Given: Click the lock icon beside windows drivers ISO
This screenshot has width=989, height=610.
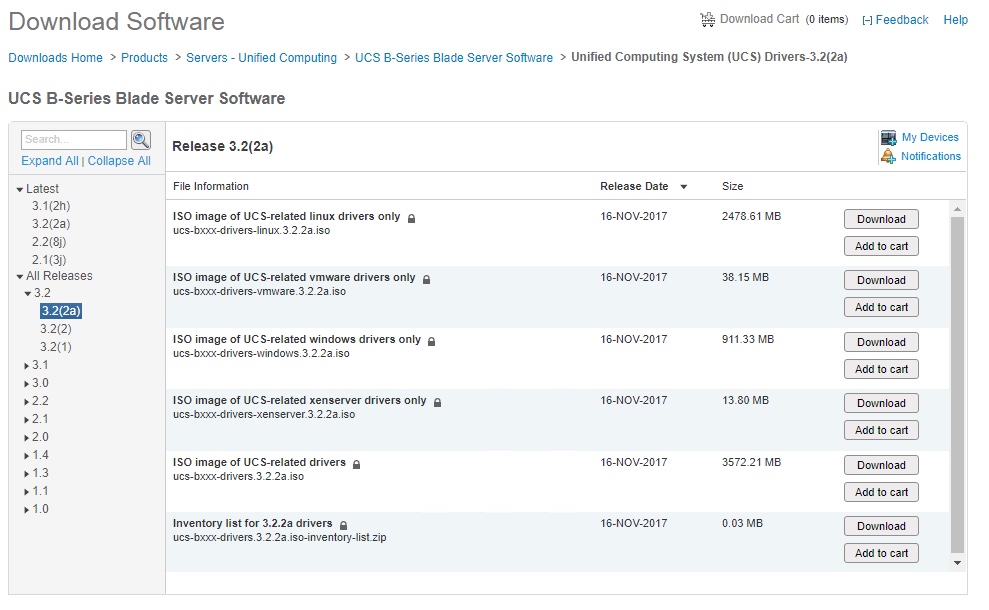Looking at the screenshot, I should click(x=432, y=341).
